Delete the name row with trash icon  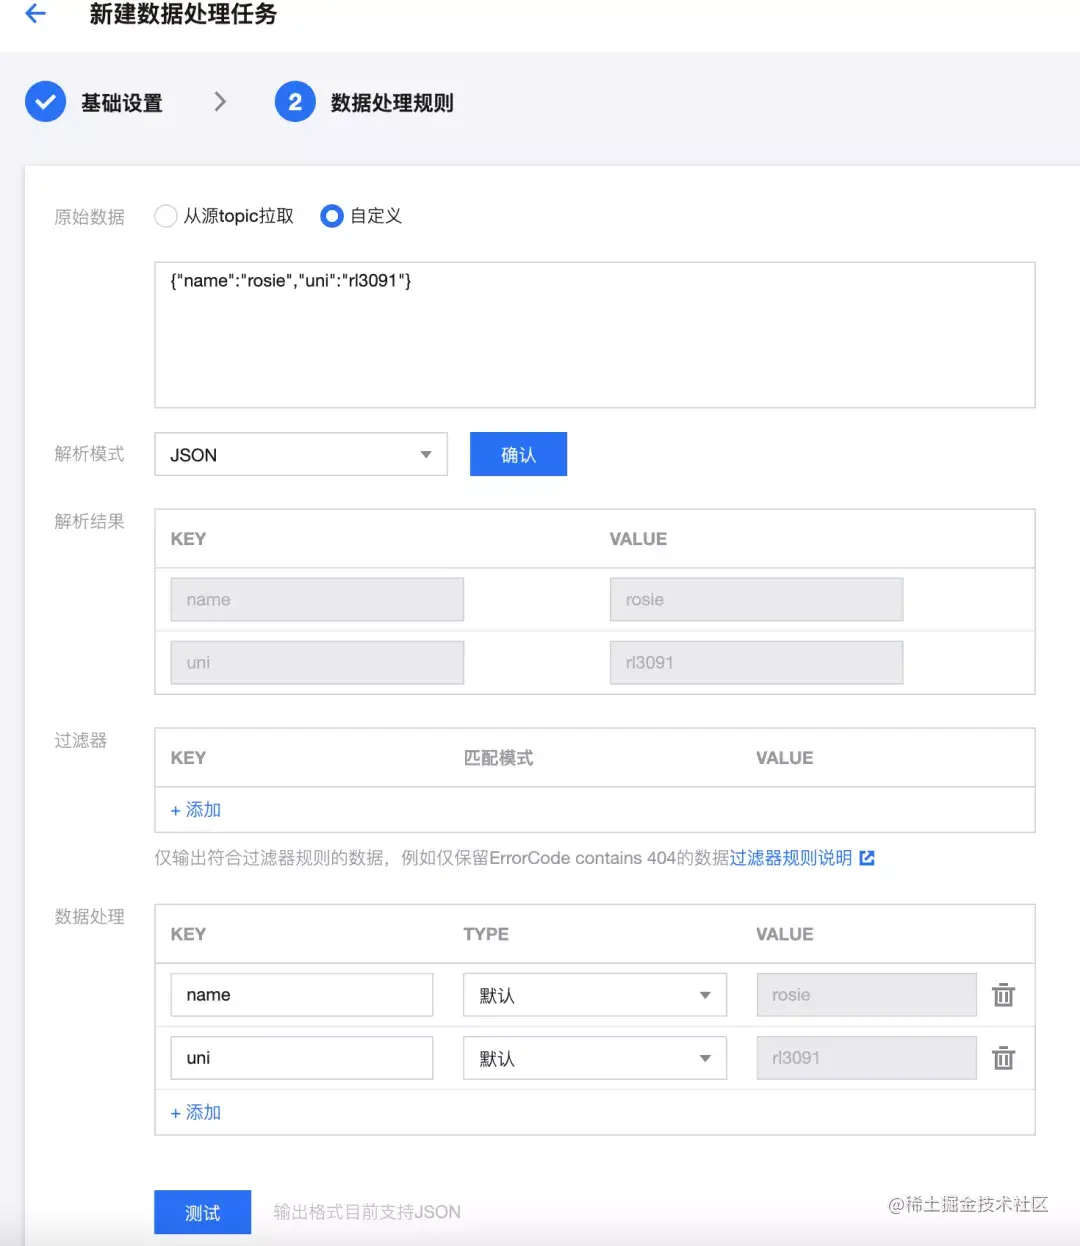(x=1003, y=995)
